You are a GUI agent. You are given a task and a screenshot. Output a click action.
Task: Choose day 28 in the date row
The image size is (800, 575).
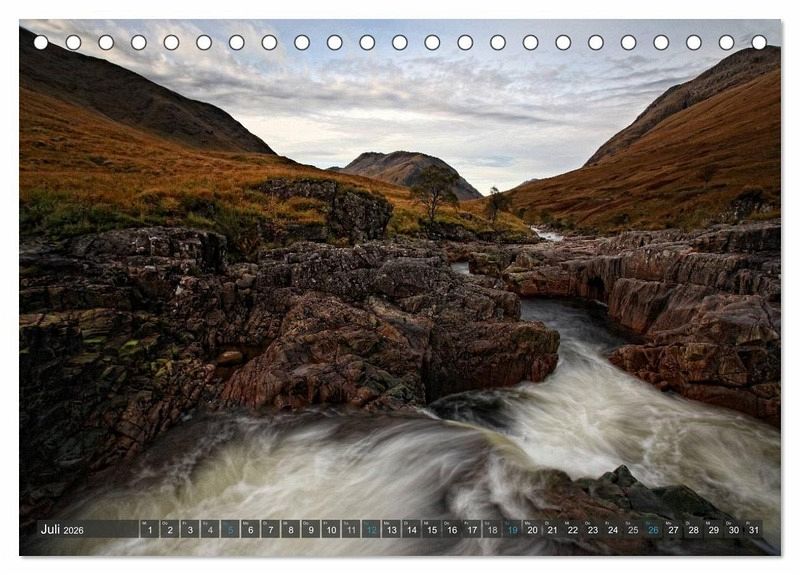click(x=693, y=529)
